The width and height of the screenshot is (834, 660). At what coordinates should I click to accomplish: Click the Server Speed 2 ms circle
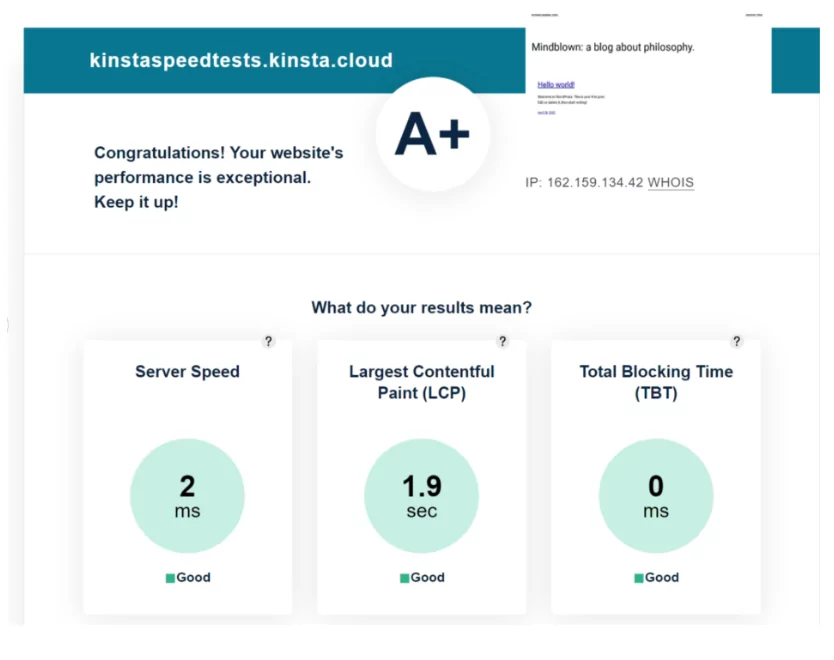tap(187, 495)
